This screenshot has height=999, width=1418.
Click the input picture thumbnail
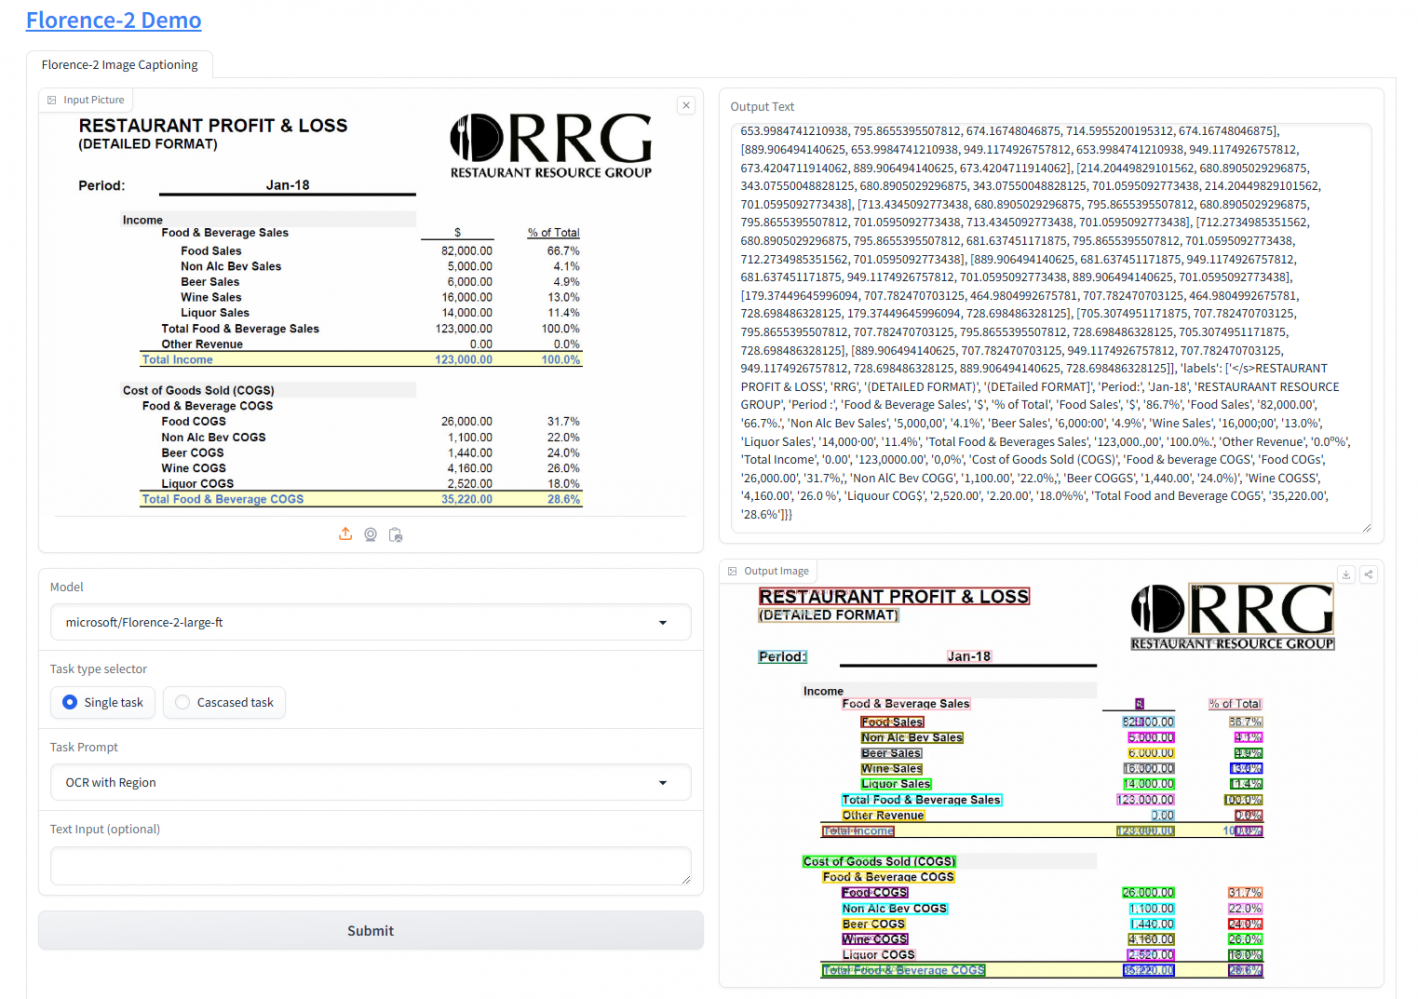370,312
